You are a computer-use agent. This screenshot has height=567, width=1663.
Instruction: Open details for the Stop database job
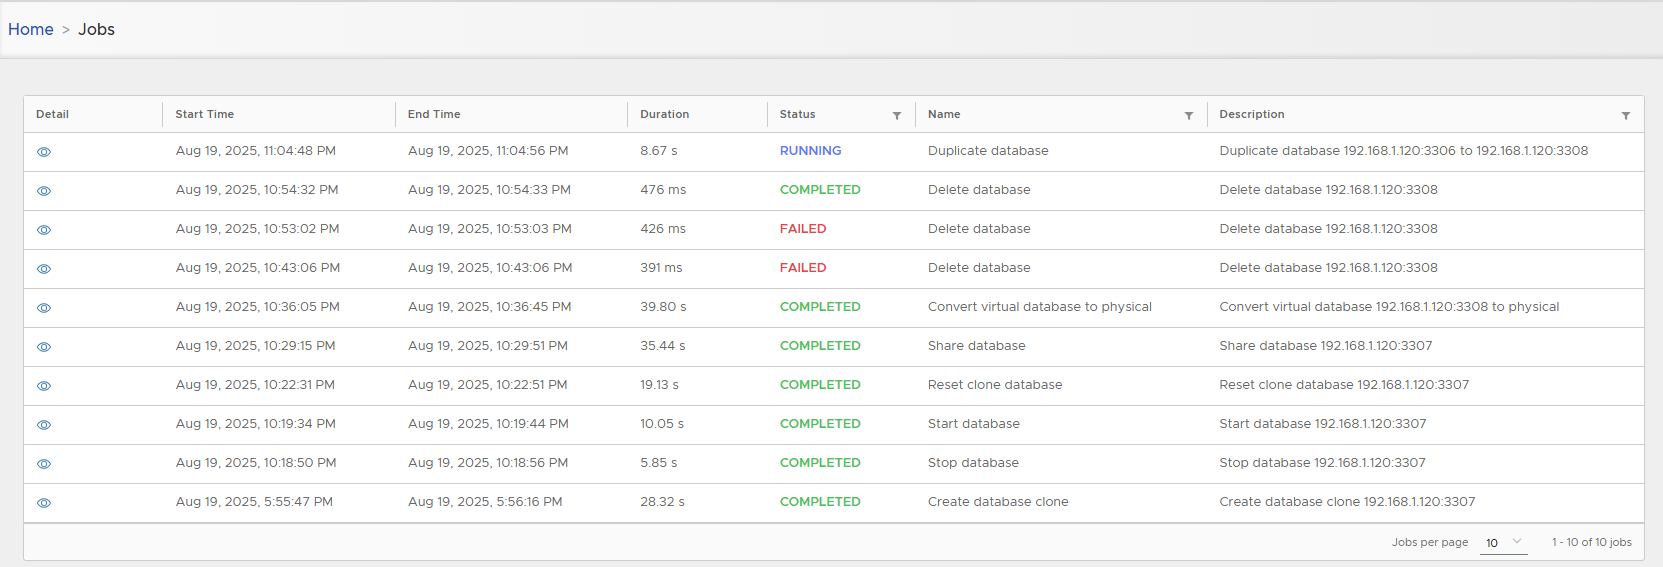[x=44, y=464]
